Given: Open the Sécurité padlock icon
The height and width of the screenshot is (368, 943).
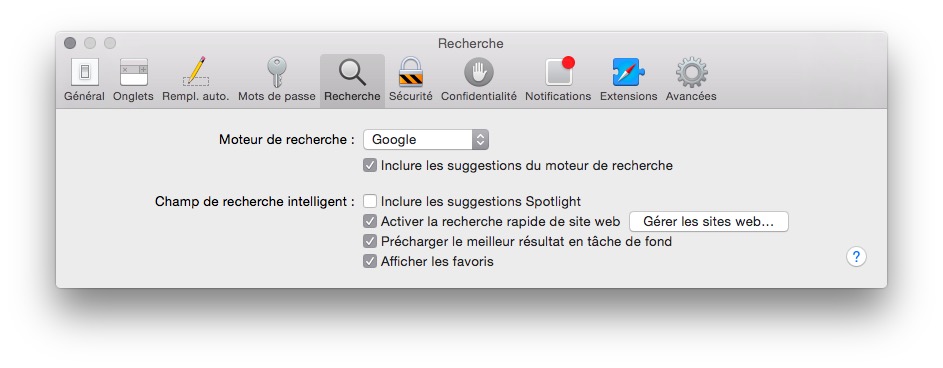Looking at the screenshot, I should point(411,72).
